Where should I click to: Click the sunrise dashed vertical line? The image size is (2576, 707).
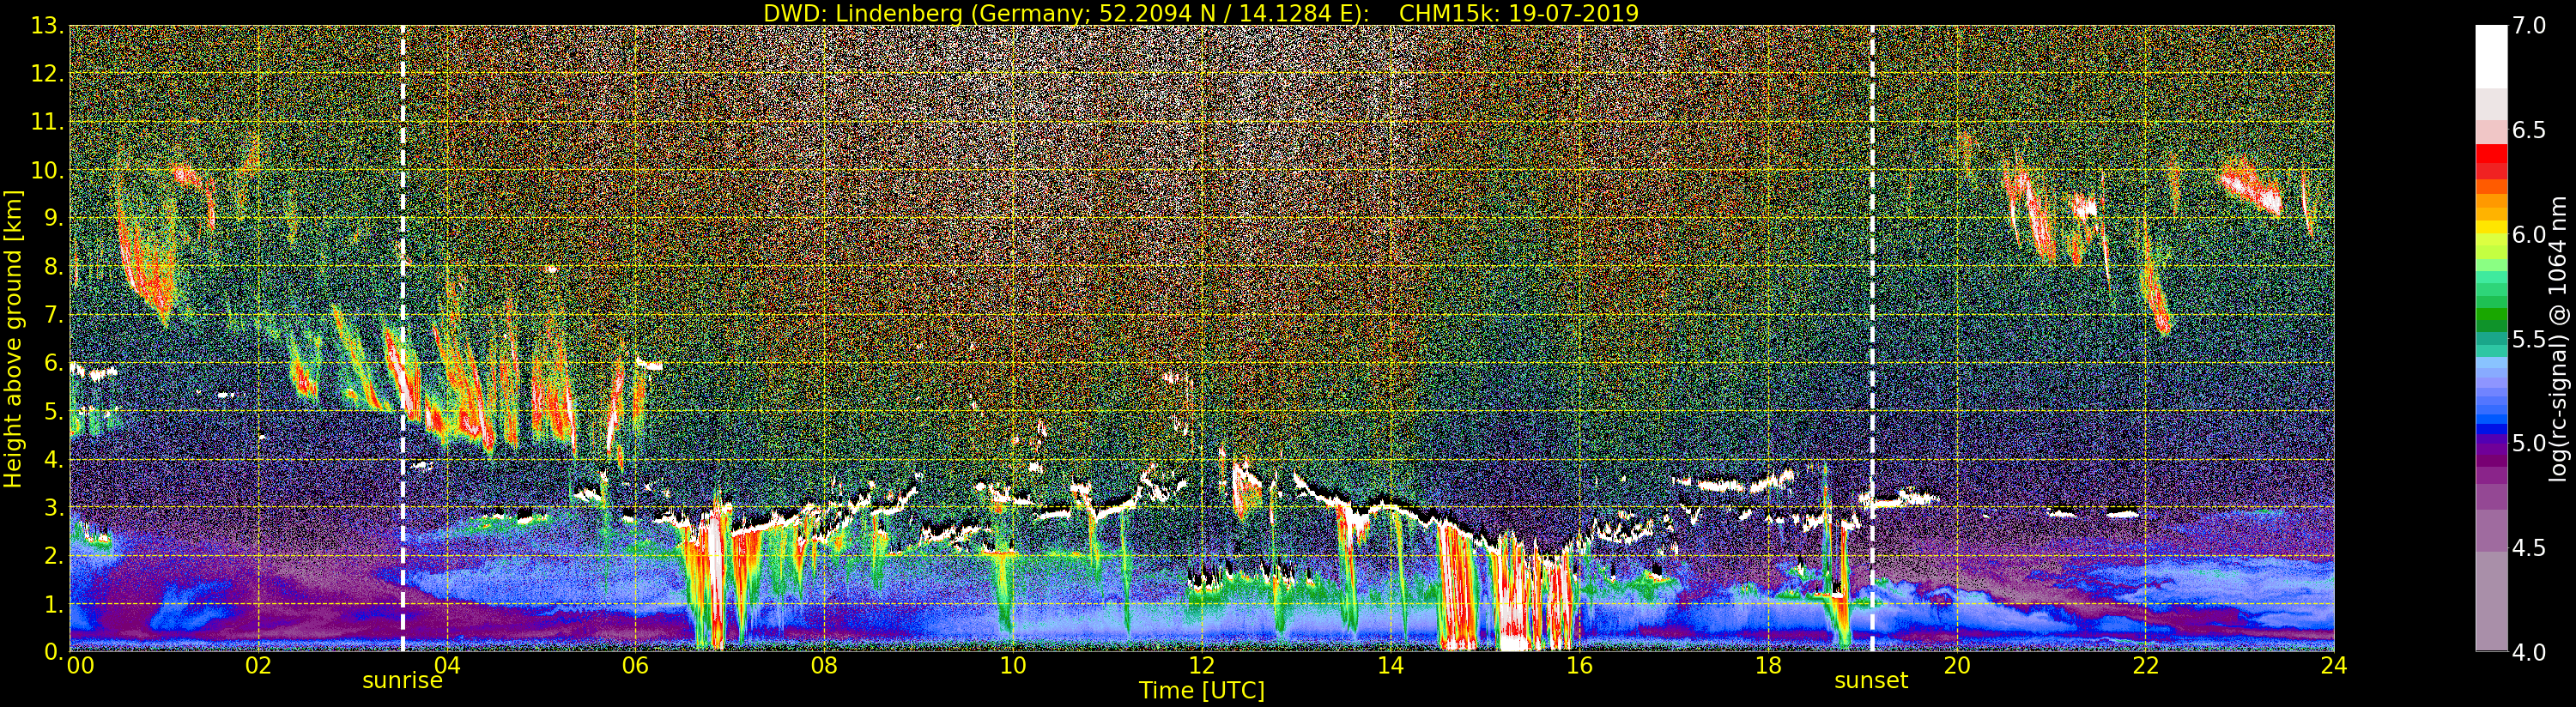(x=403, y=338)
